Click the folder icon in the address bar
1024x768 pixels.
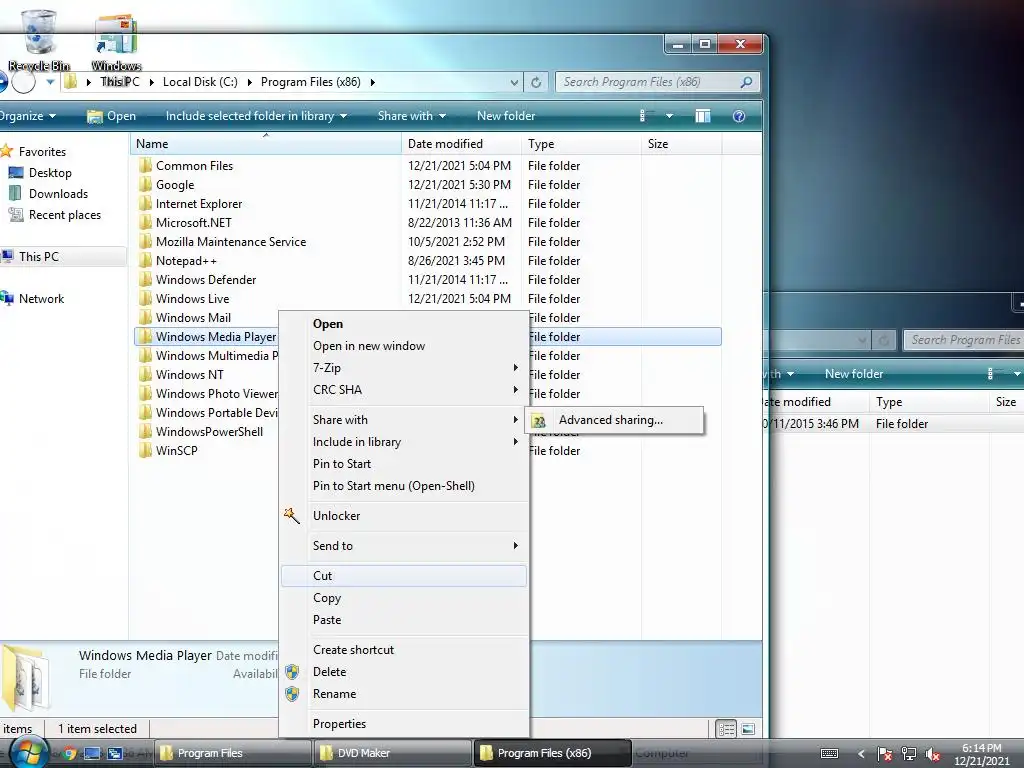71,82
